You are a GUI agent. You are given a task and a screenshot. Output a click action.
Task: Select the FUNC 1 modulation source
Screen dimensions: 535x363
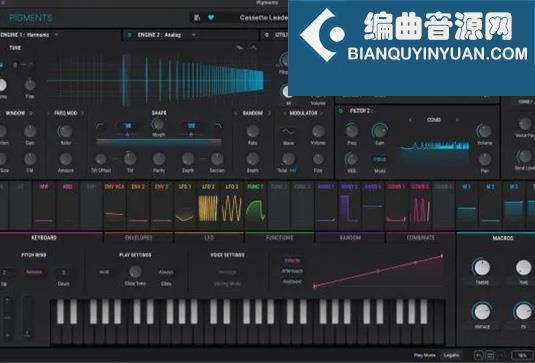255,205
